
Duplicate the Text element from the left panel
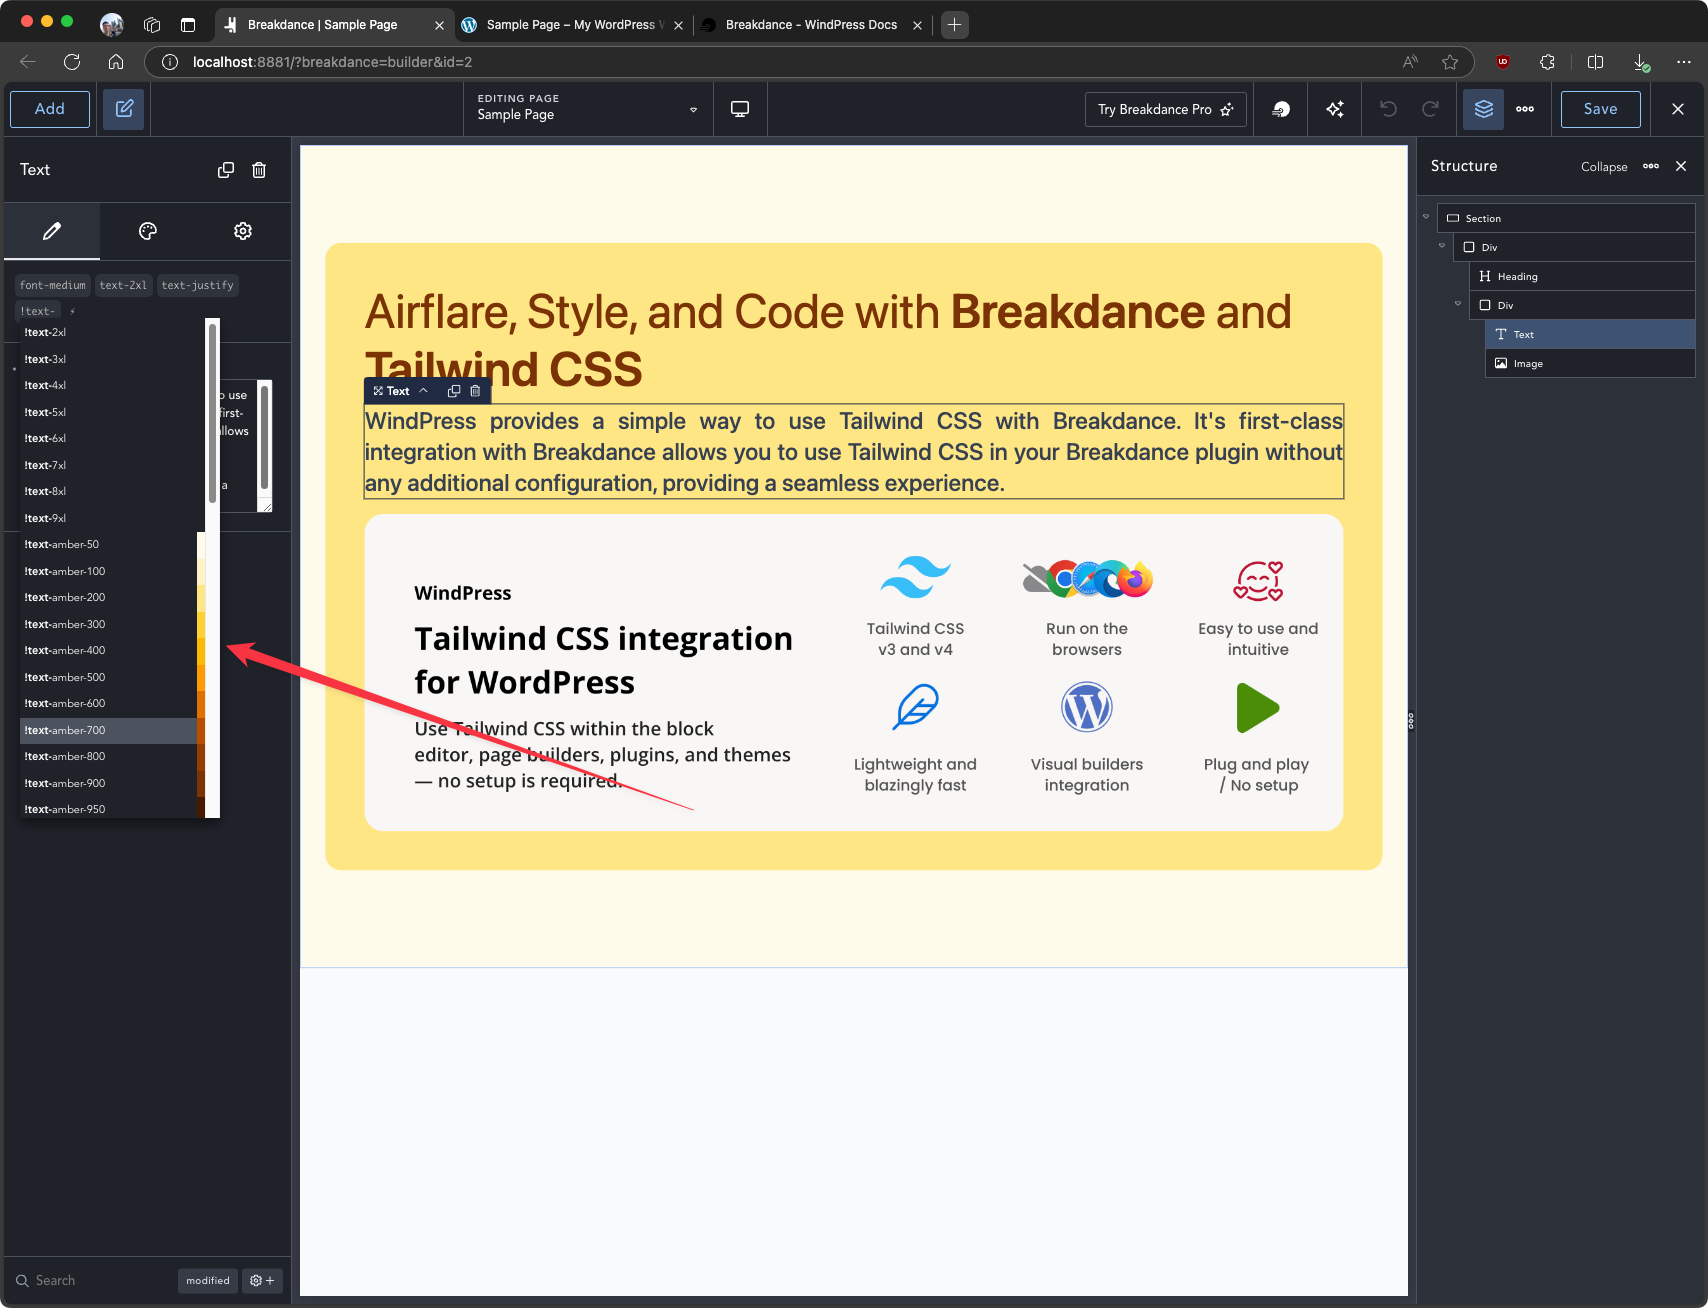click(226, 170)
